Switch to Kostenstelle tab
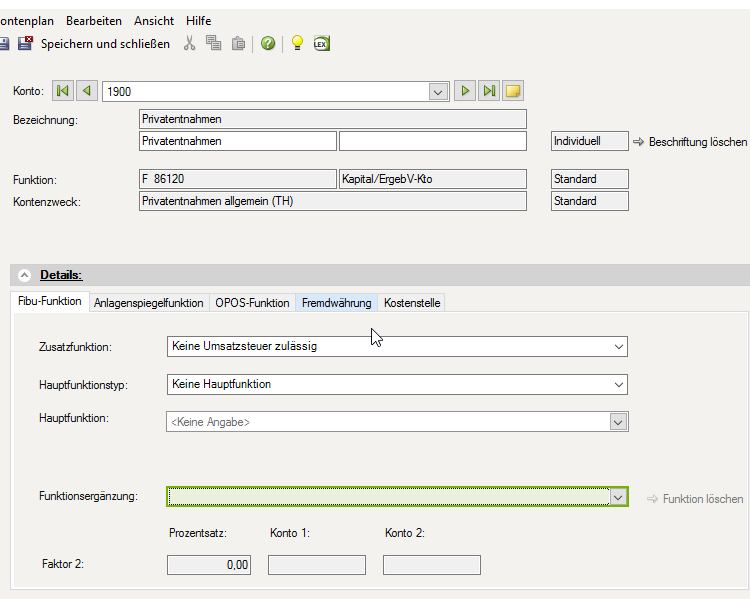 click(x=412, y=303)
